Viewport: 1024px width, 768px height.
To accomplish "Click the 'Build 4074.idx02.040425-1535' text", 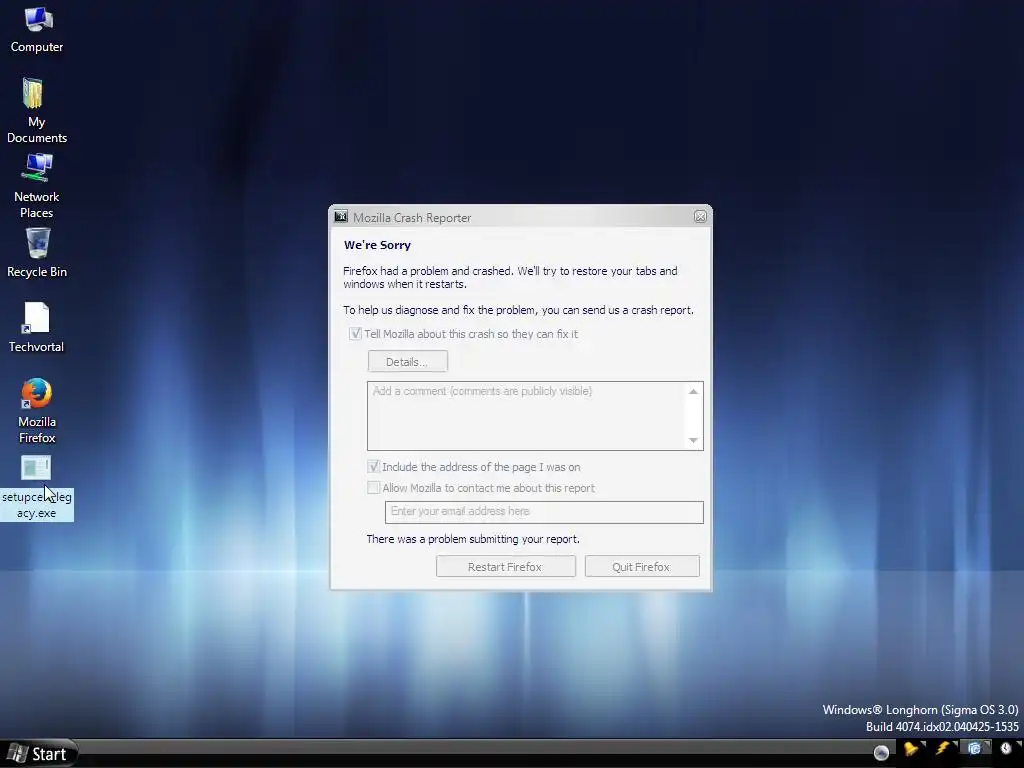I will click(942, 726).
